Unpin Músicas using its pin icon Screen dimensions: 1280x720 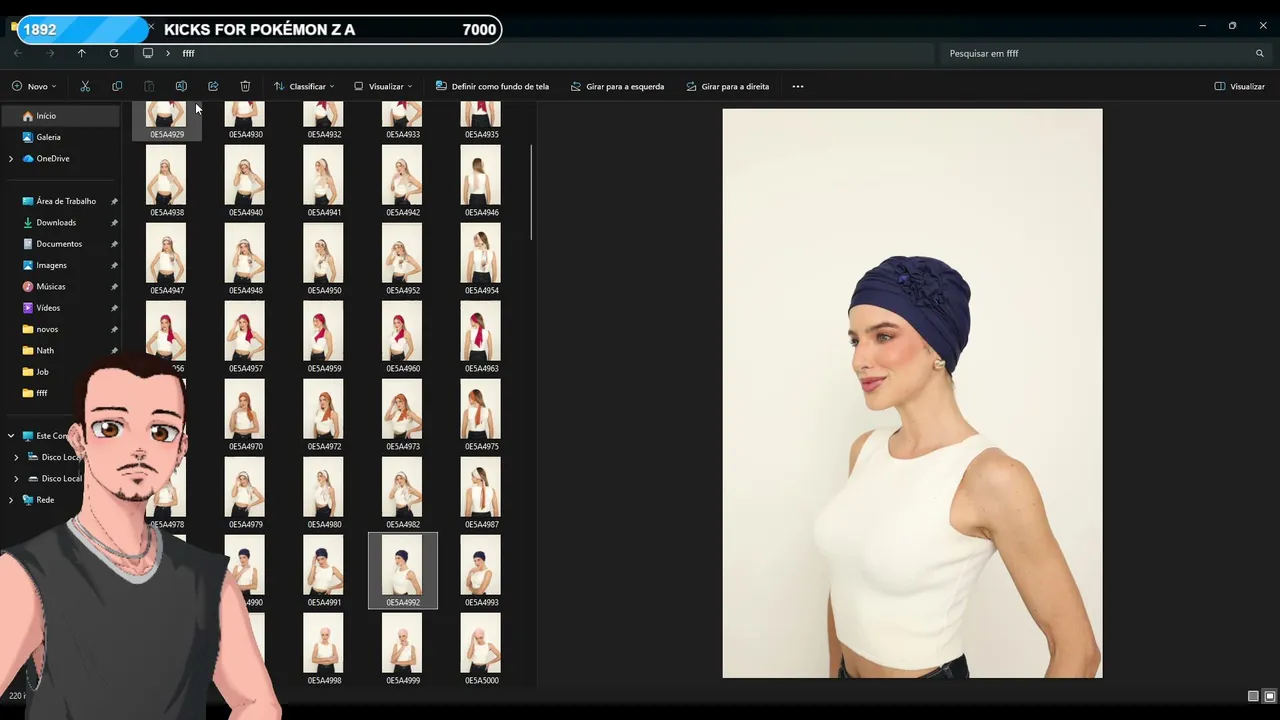tap(114, 286)
